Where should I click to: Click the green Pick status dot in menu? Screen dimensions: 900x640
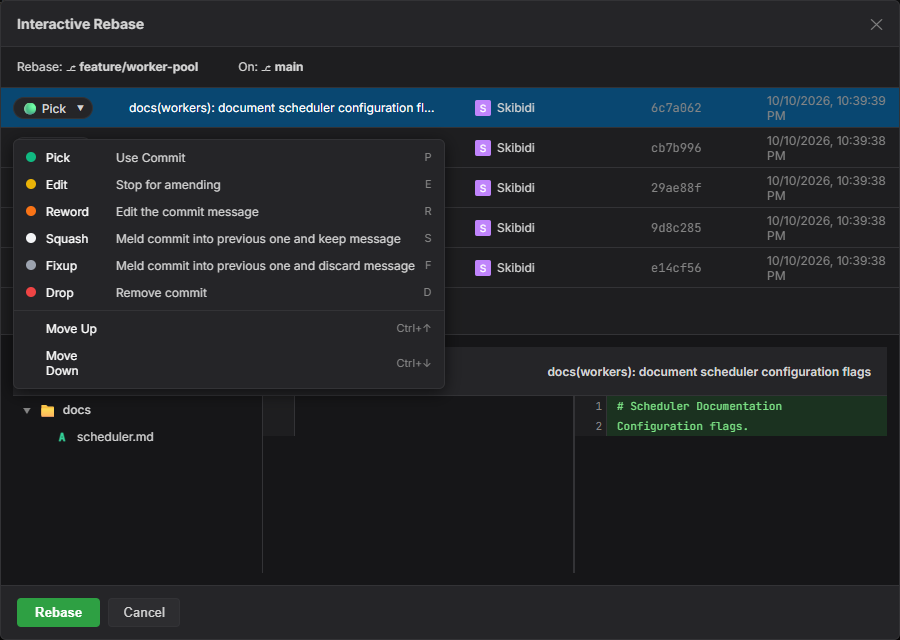coord(31,157)
